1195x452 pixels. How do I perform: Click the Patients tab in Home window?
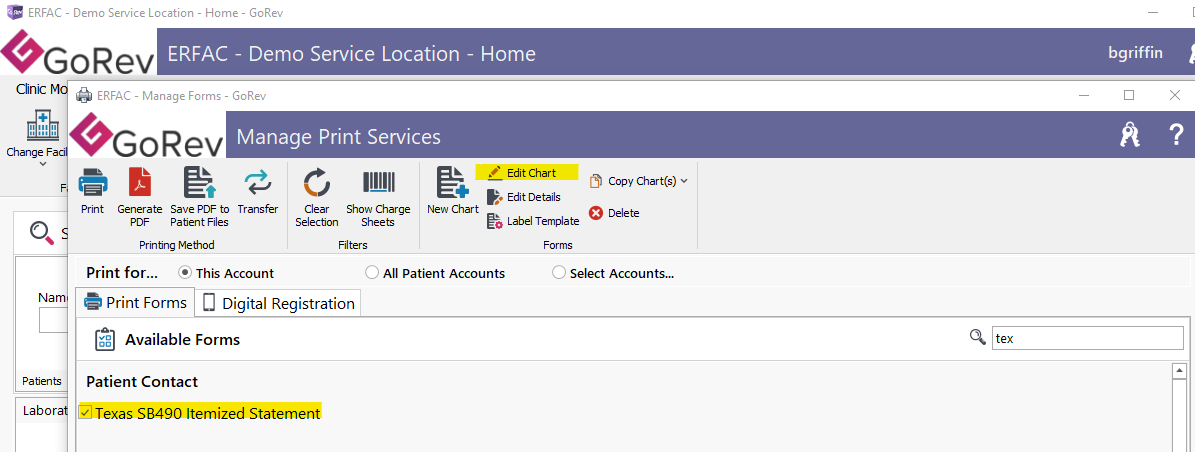pyautogui.click(x=42, y=380)
